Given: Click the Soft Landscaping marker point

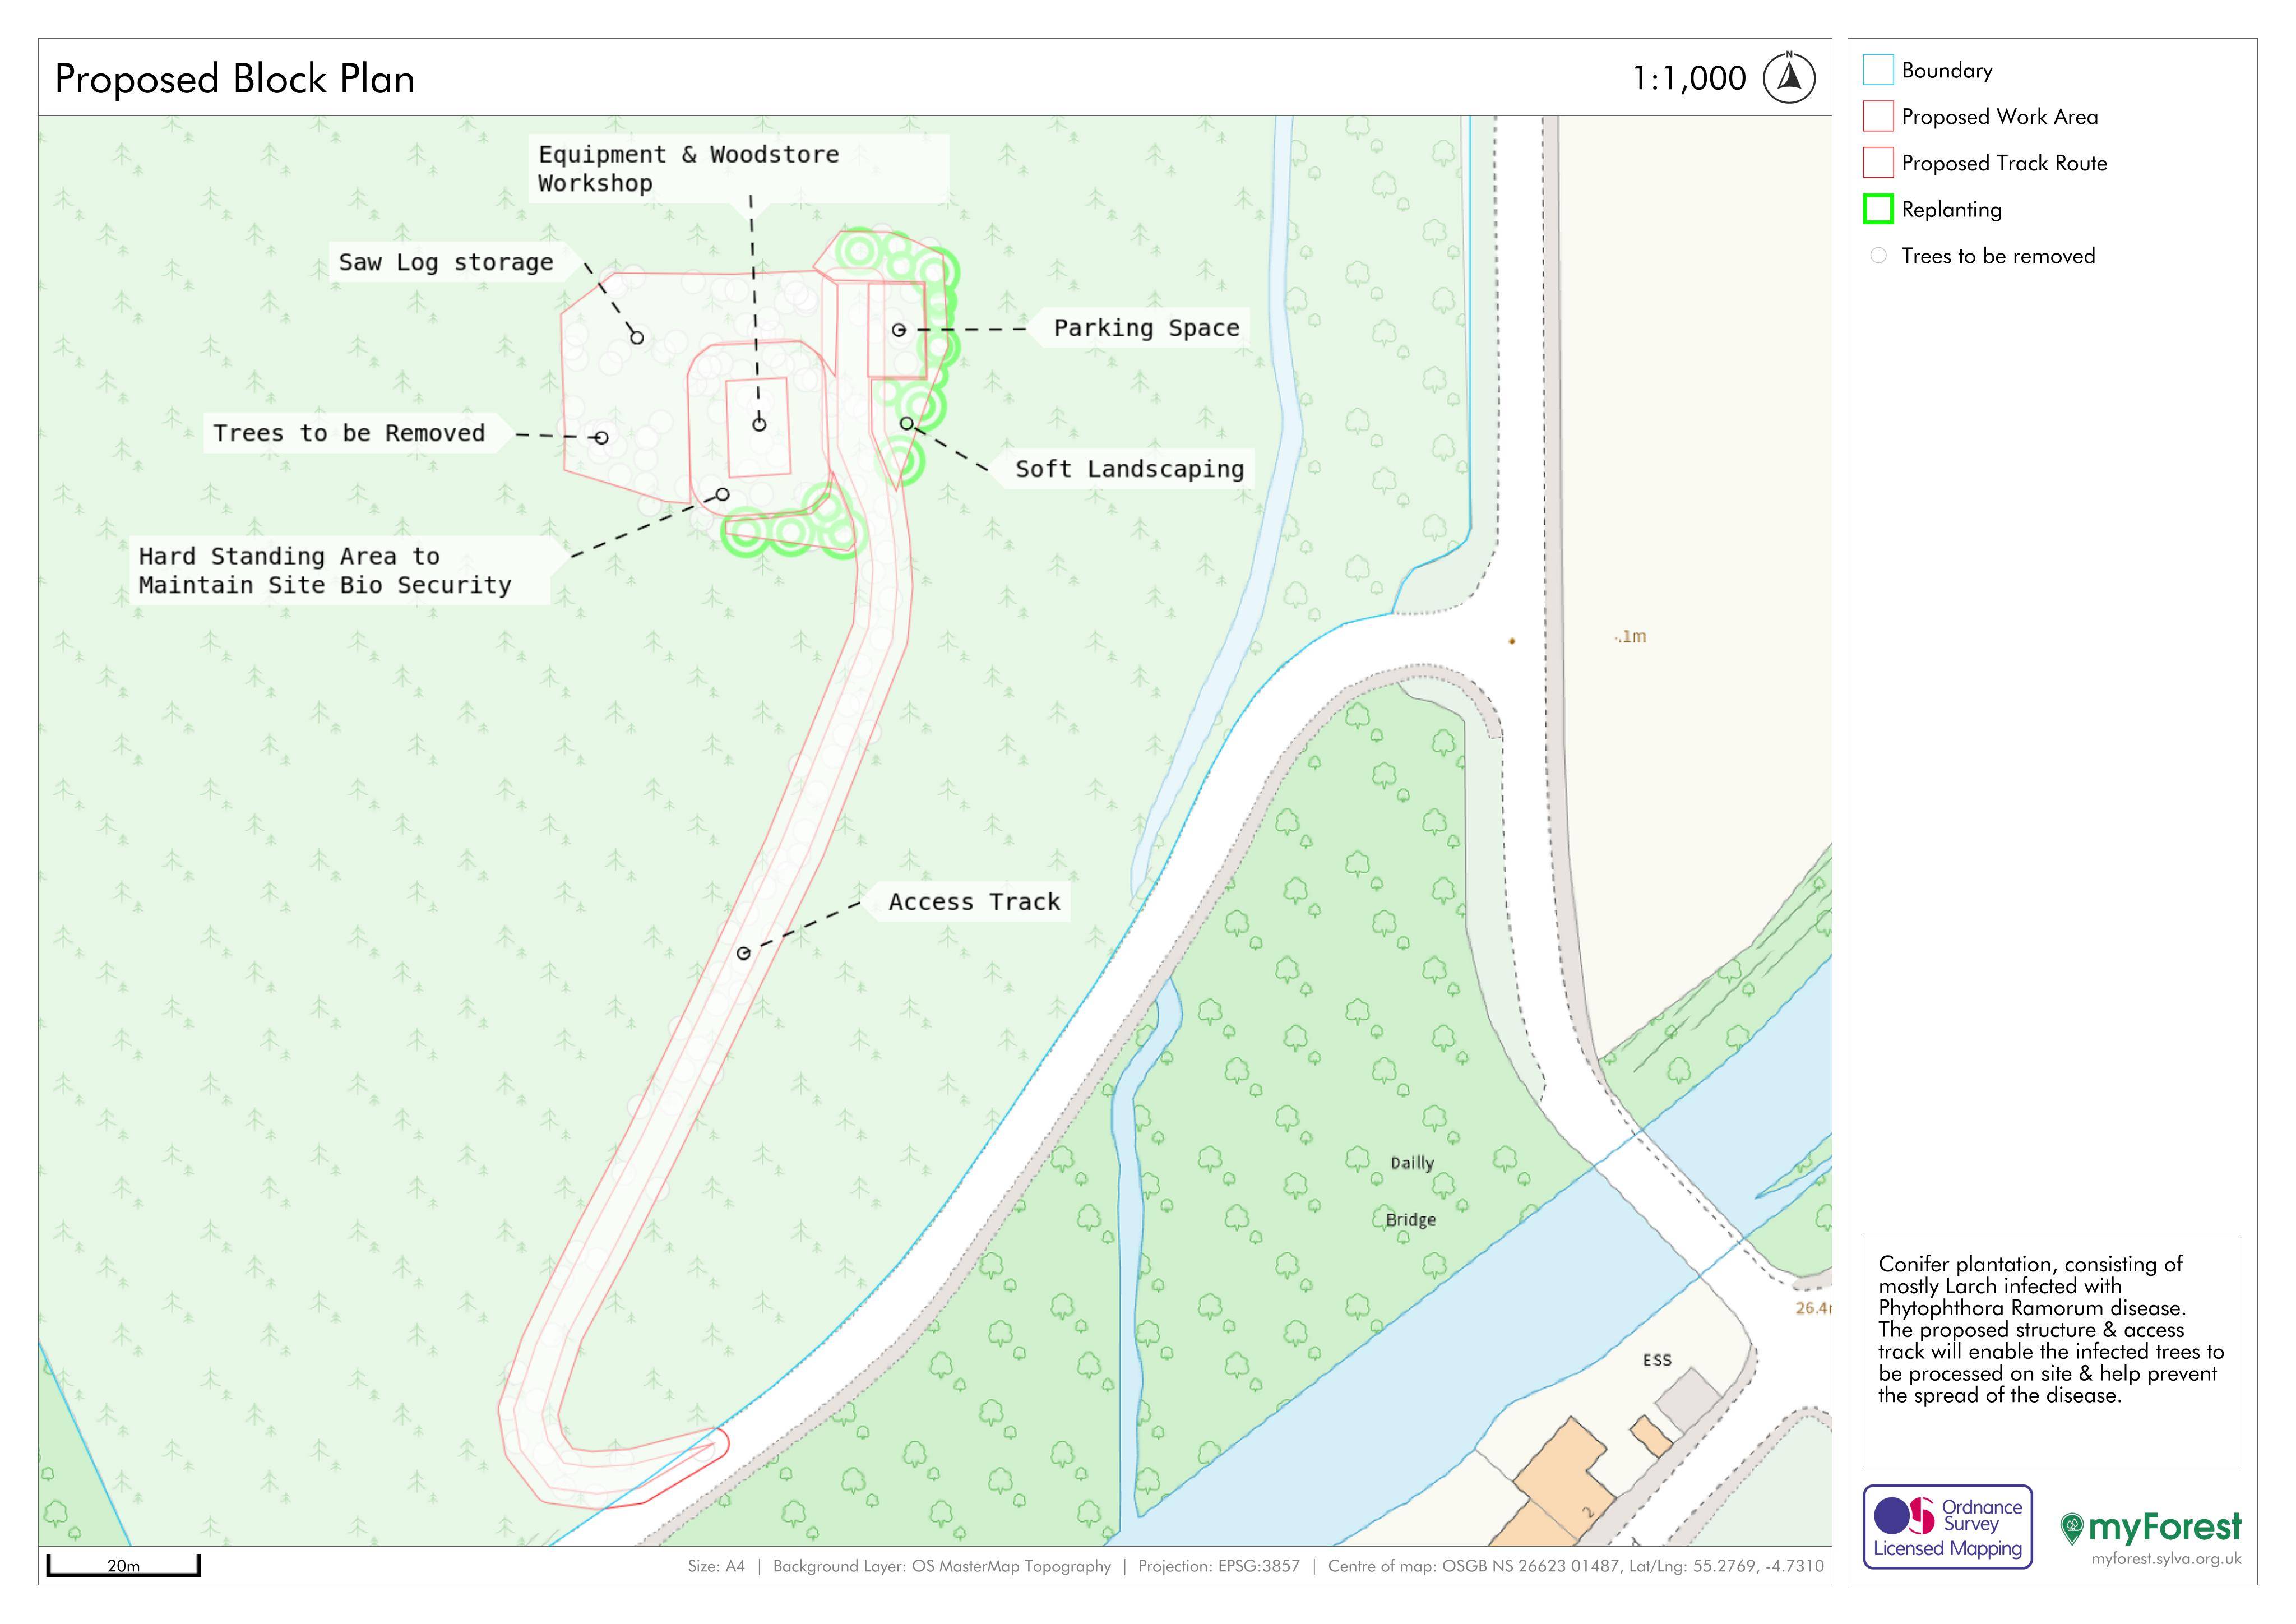Looking at the screenshot, I should [907, 423].
